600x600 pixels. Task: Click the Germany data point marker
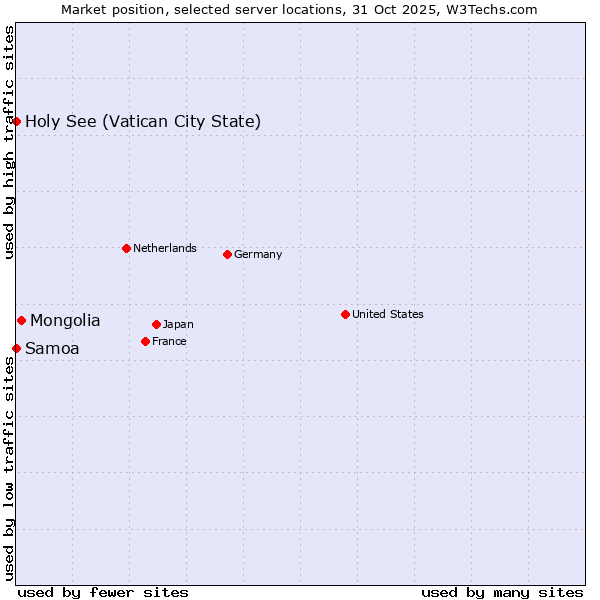(227, 254)
